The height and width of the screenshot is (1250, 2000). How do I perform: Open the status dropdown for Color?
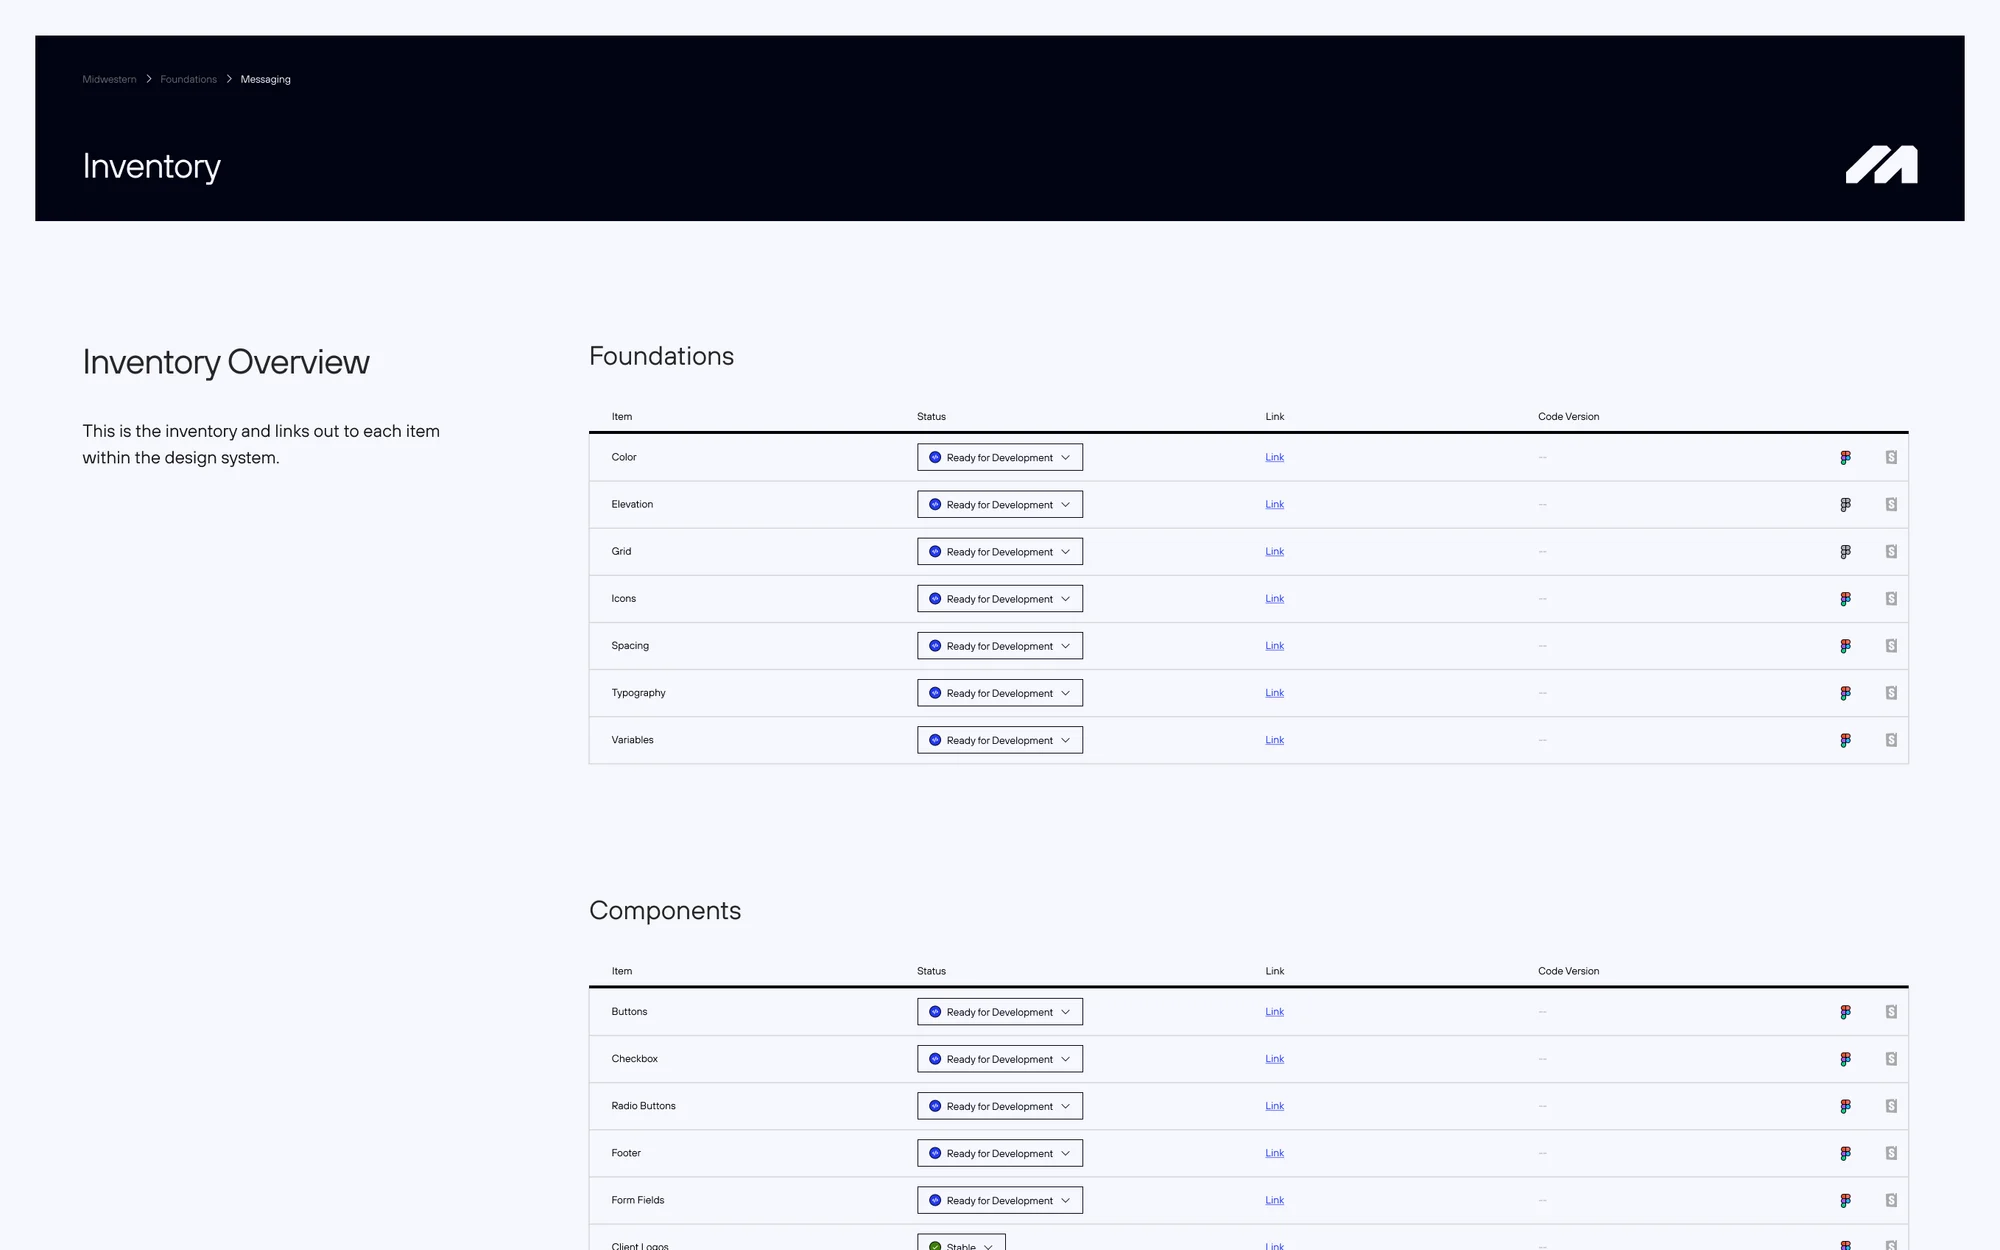(999, 457)
